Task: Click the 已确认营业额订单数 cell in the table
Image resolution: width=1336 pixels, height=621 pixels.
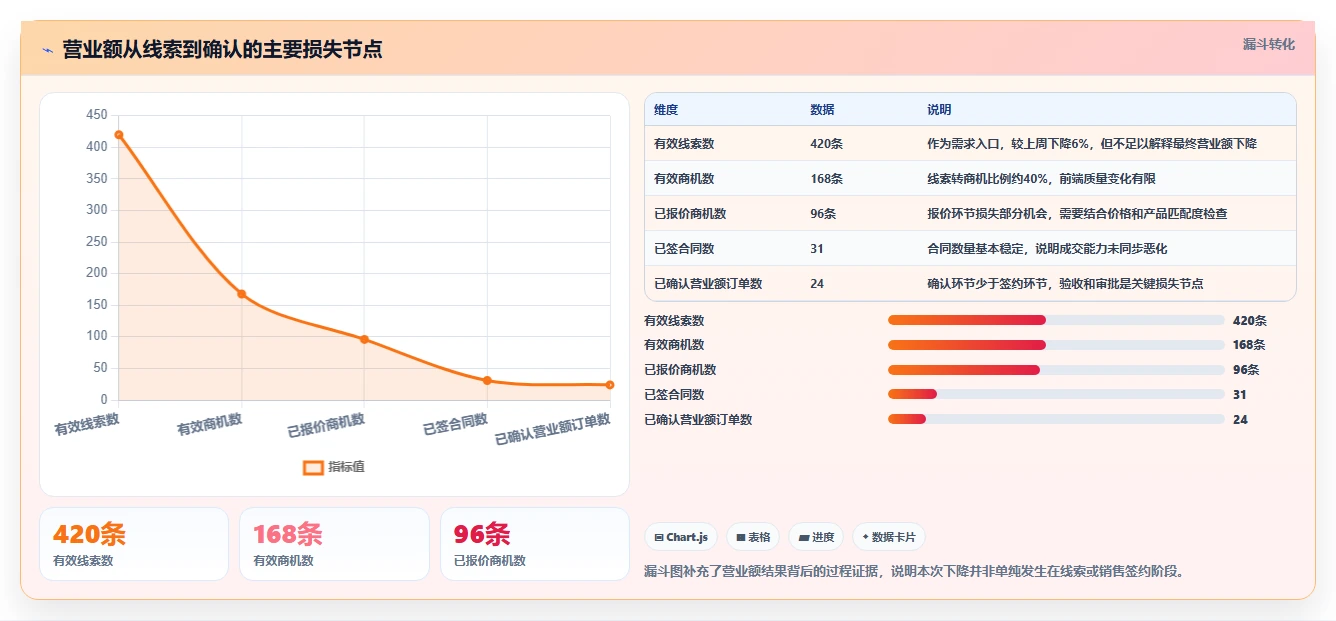Action: pos(708,284)
